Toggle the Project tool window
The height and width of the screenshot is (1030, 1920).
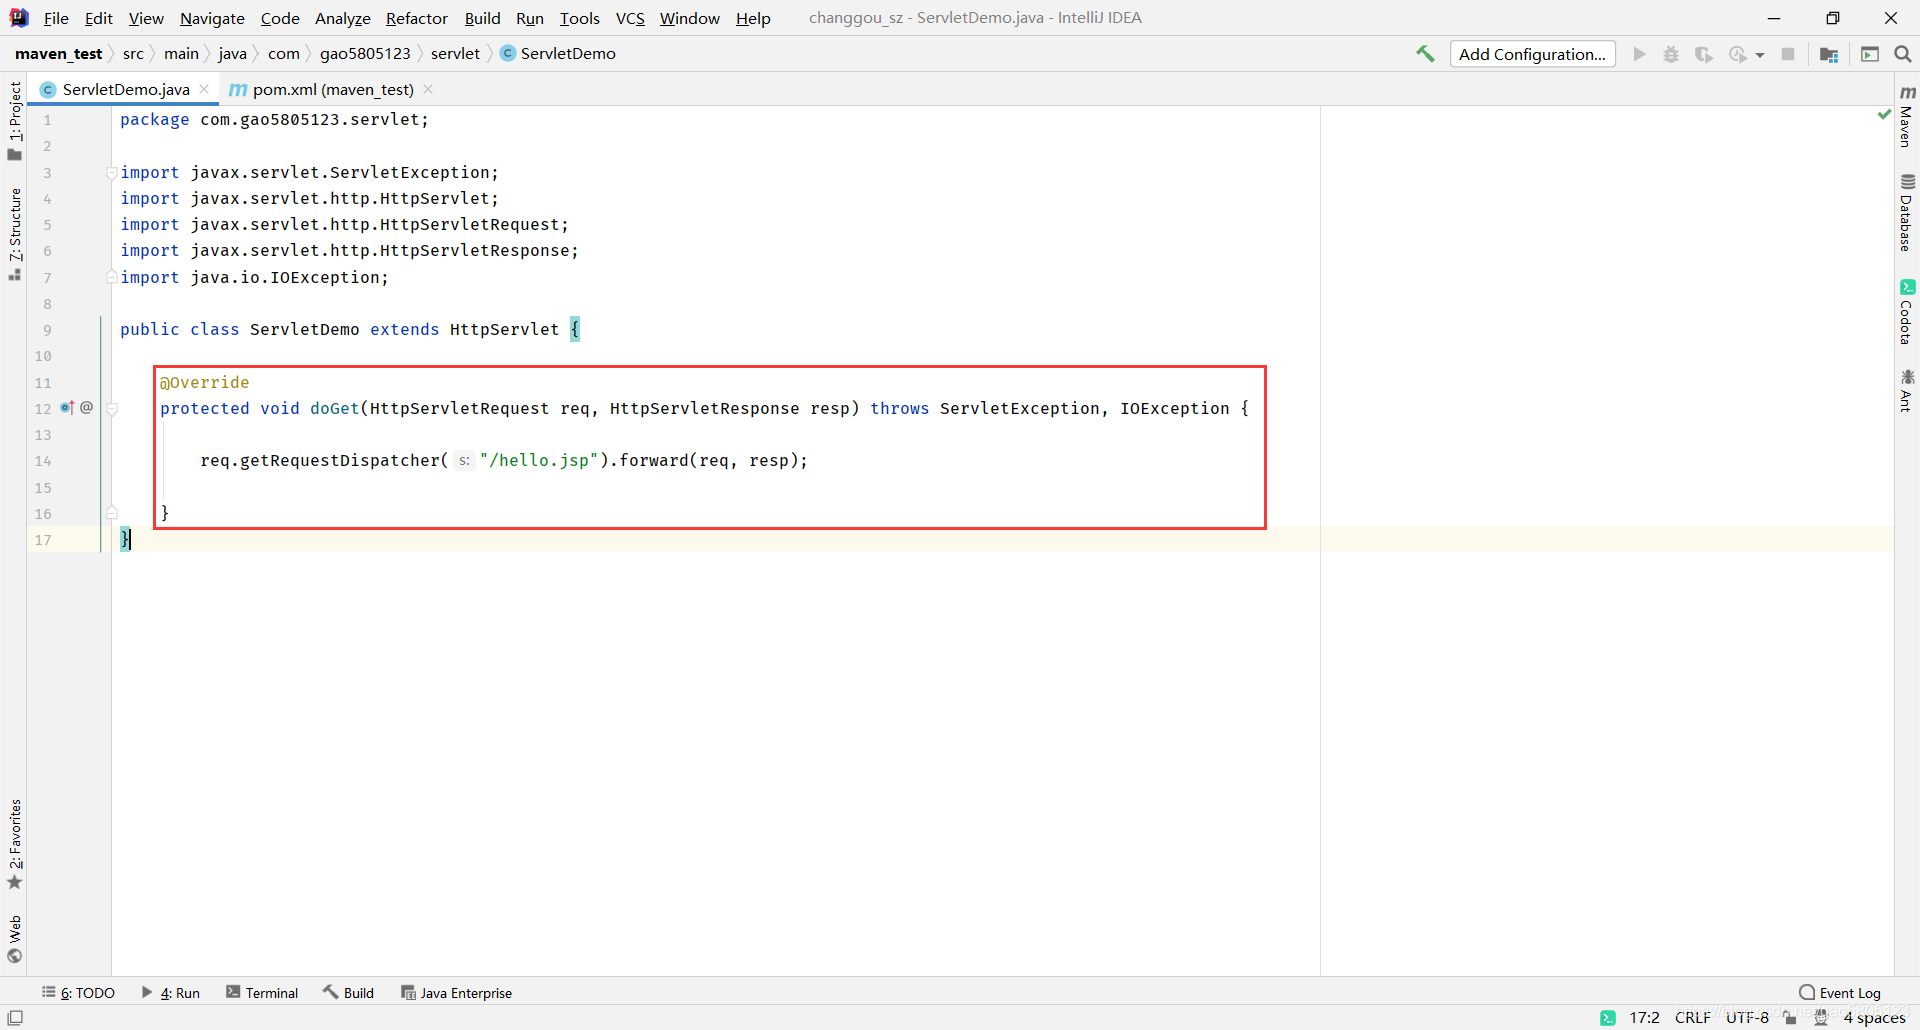[x=15, y=120]
